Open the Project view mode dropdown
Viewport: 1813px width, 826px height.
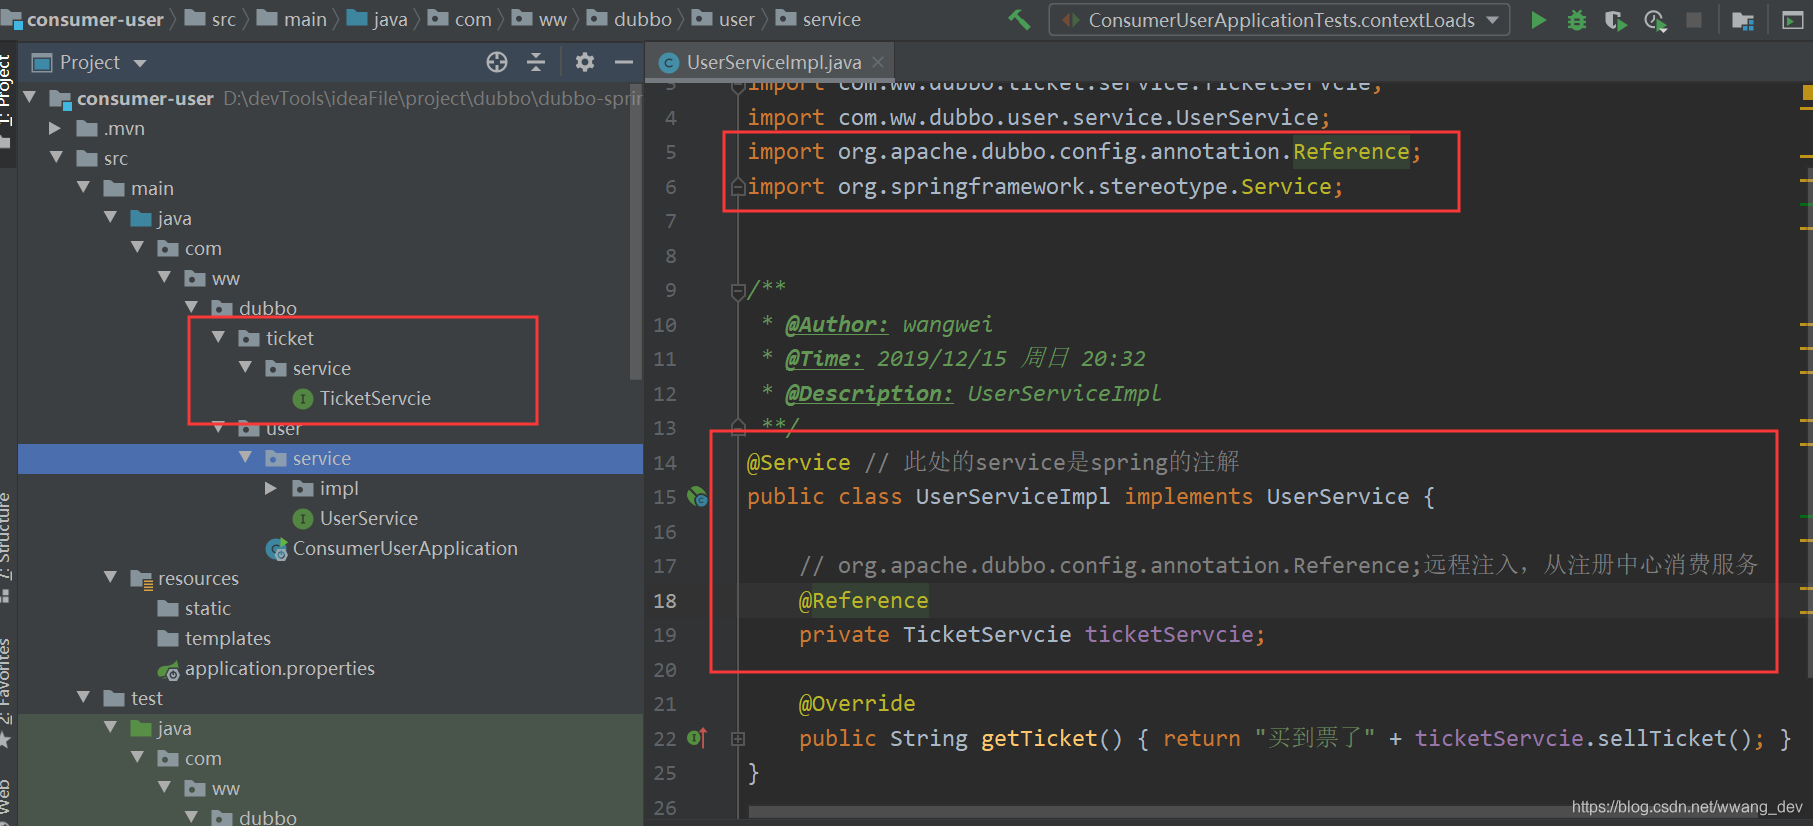click(140, 63)
